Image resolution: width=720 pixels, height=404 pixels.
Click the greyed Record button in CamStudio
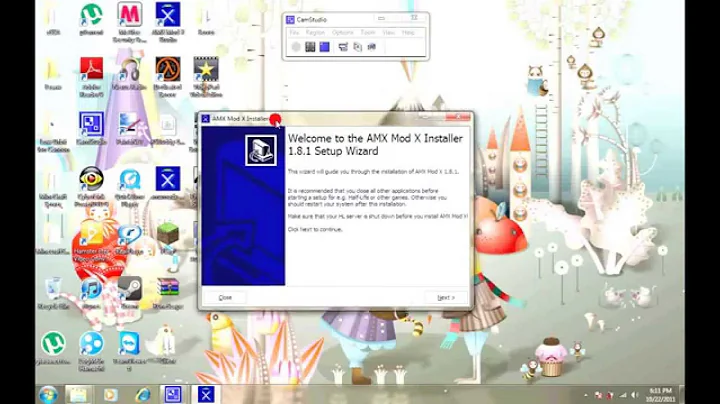[x=296, y=47]
